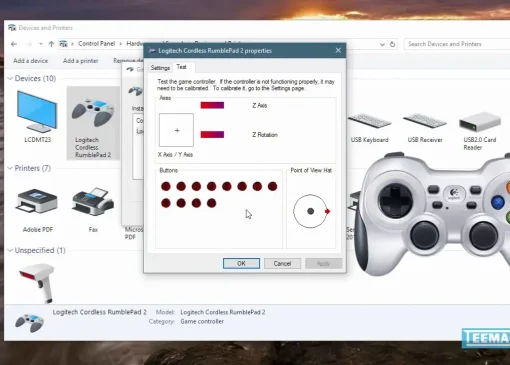Viewport: 510px width, 365px height.
Task: Click the Devices and Printers title bar icon
Action: pyautogui.click(x=12, y=28)
